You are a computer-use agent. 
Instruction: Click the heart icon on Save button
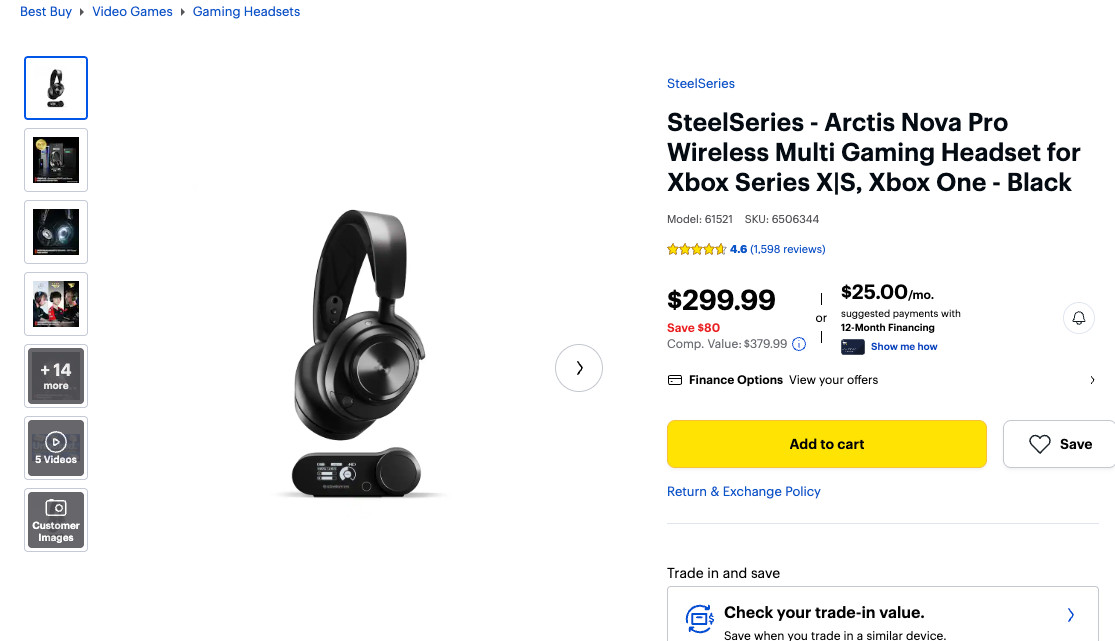(x=1040, y=444)
